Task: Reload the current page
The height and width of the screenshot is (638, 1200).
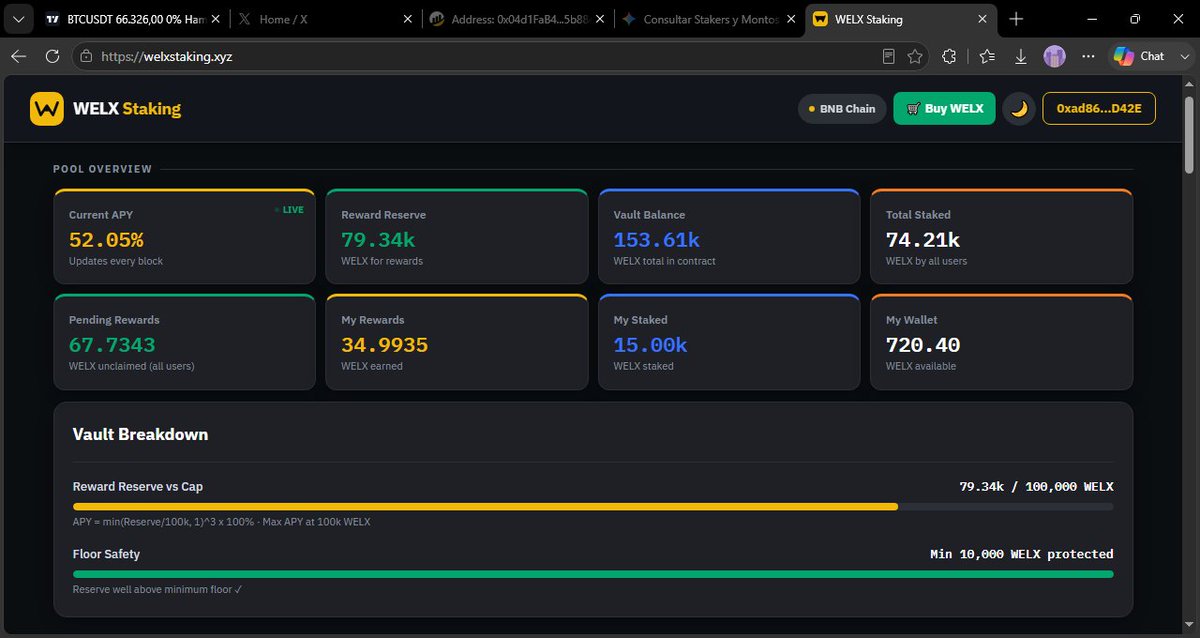Action: tap(52, 57)
